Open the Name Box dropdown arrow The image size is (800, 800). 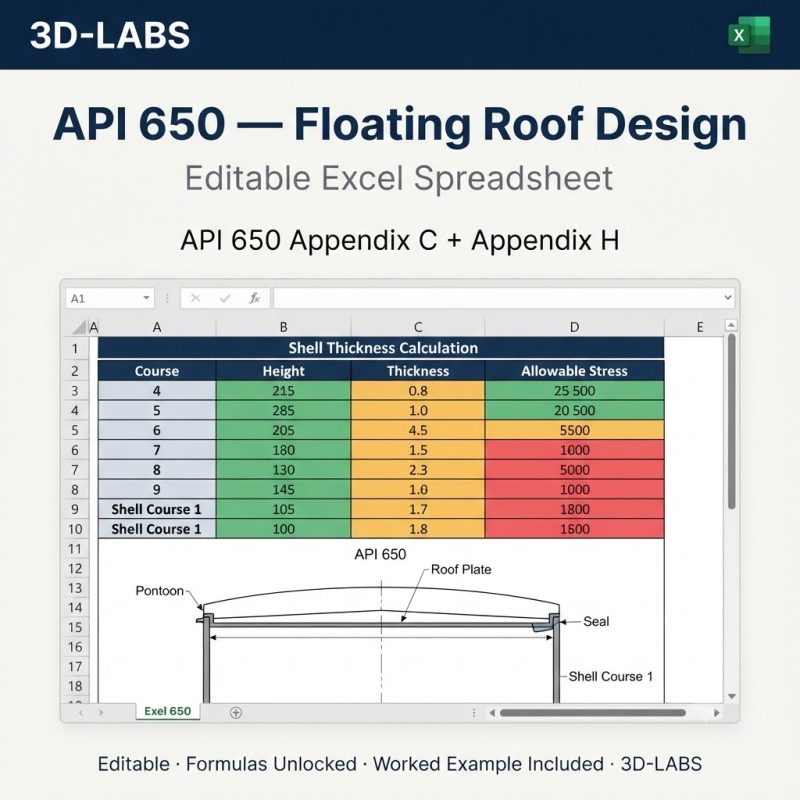point(146,298)
